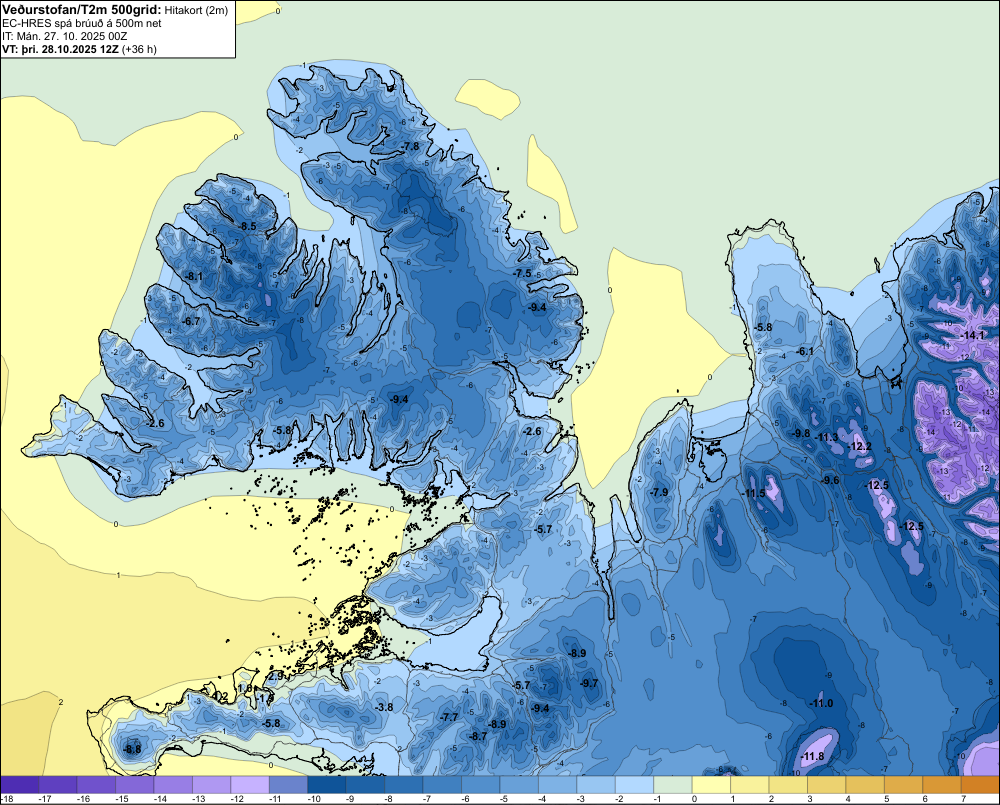Click the -12.2 temperature label
This screenshot has width=1000, height=805.
(860, 446)
